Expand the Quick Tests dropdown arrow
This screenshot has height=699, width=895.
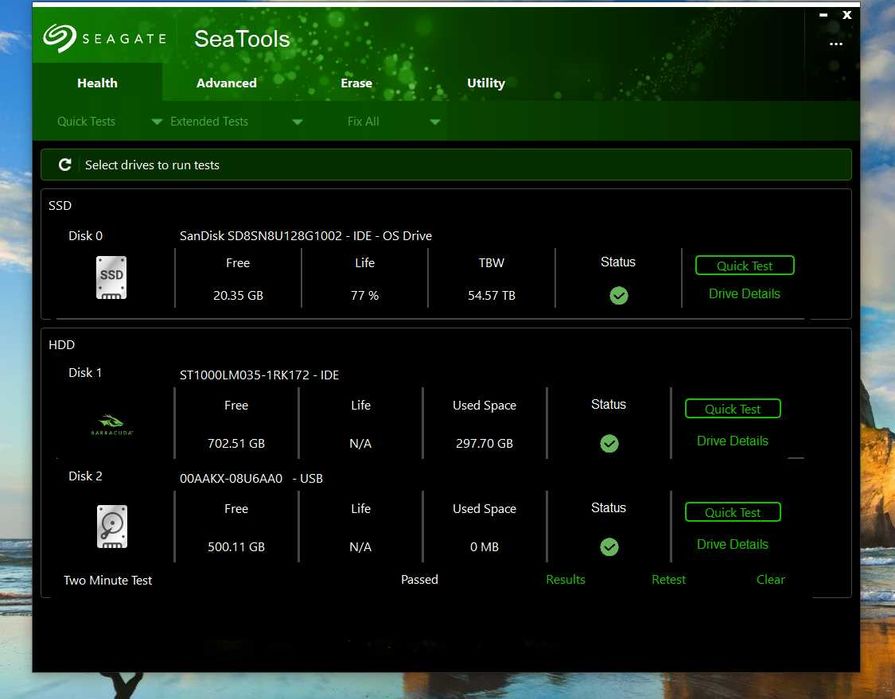[x=156, y=122]
